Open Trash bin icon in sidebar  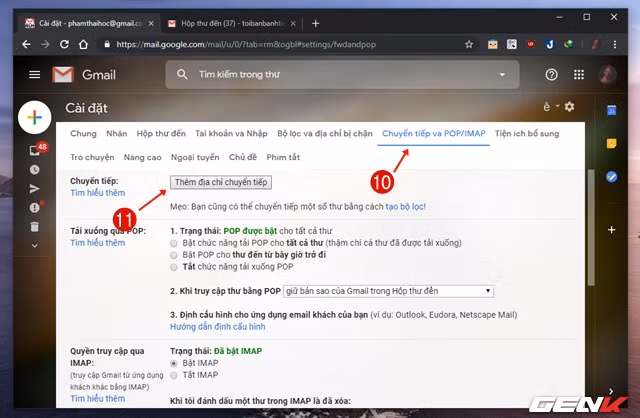35,227
